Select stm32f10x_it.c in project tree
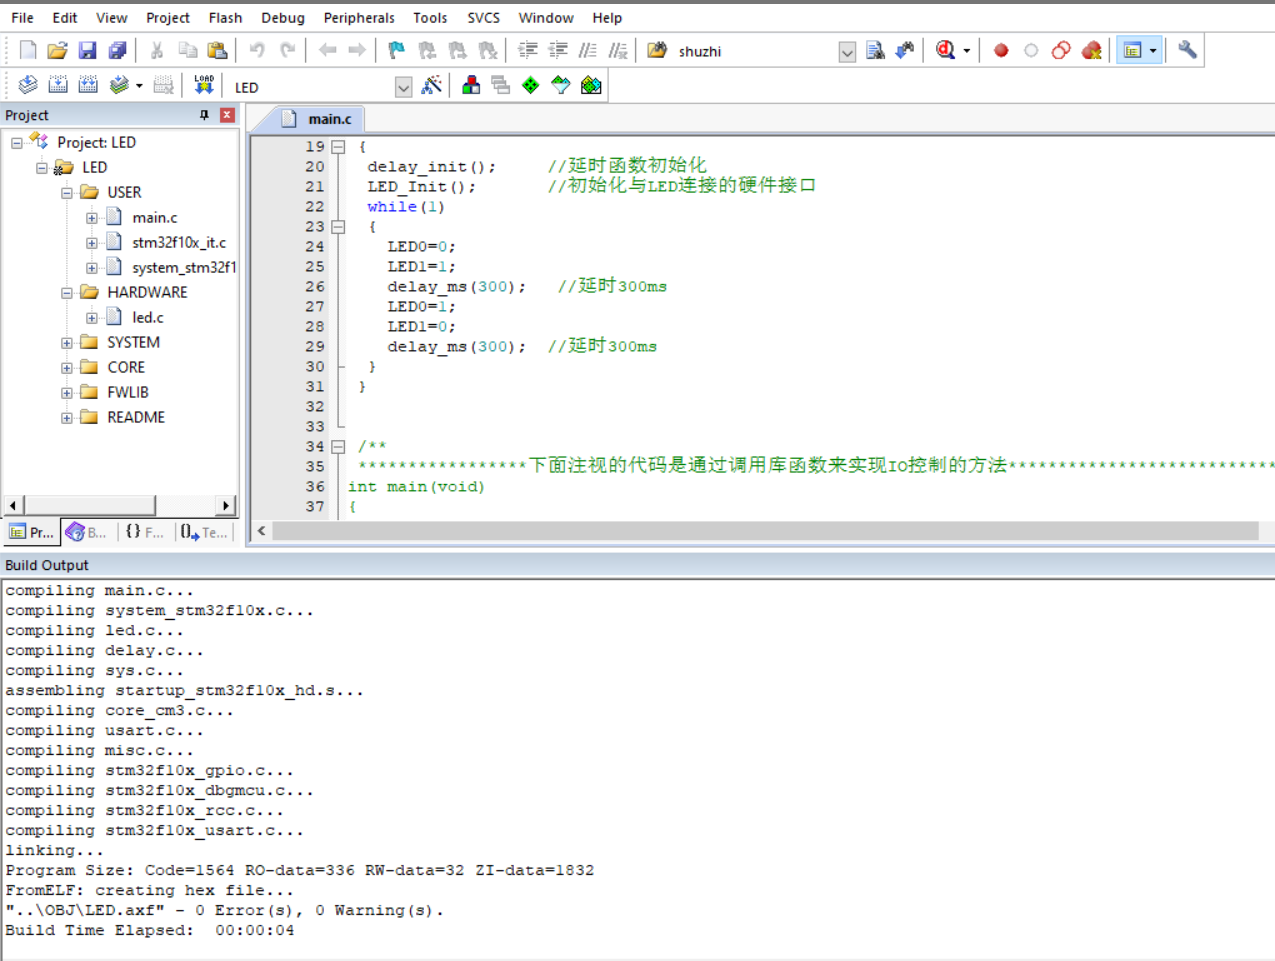 [x=179, y=243]
